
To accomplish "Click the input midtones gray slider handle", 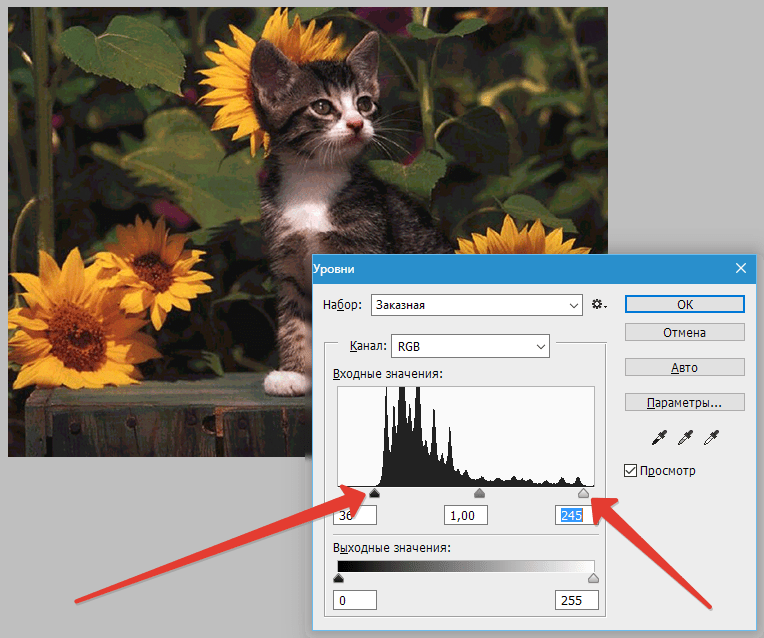I will coord(479,493).
